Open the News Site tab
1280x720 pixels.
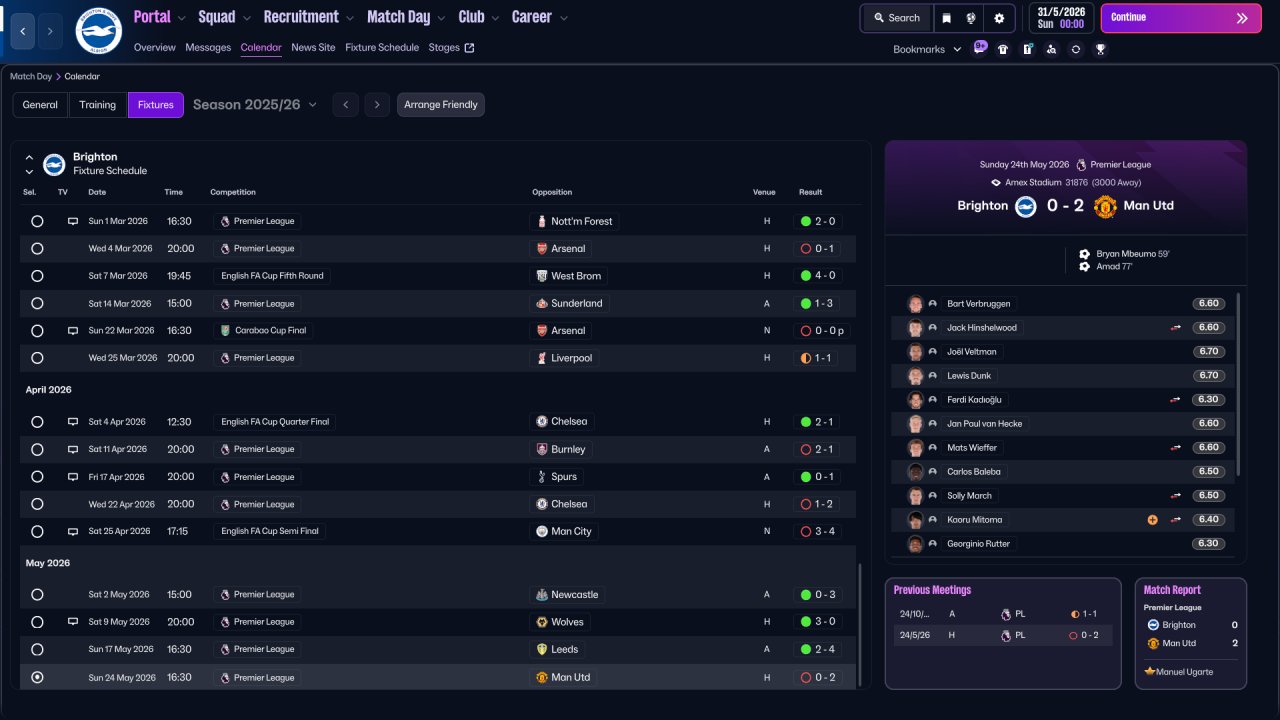click(x=313, y=48)
